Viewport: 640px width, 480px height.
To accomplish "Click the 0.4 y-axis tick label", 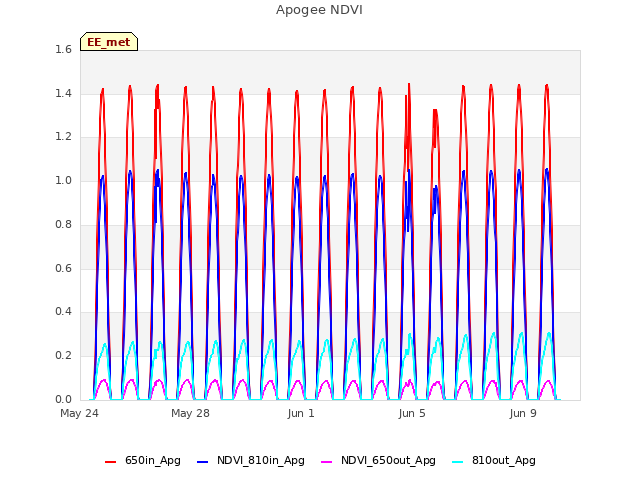I will tap(63, 312).
